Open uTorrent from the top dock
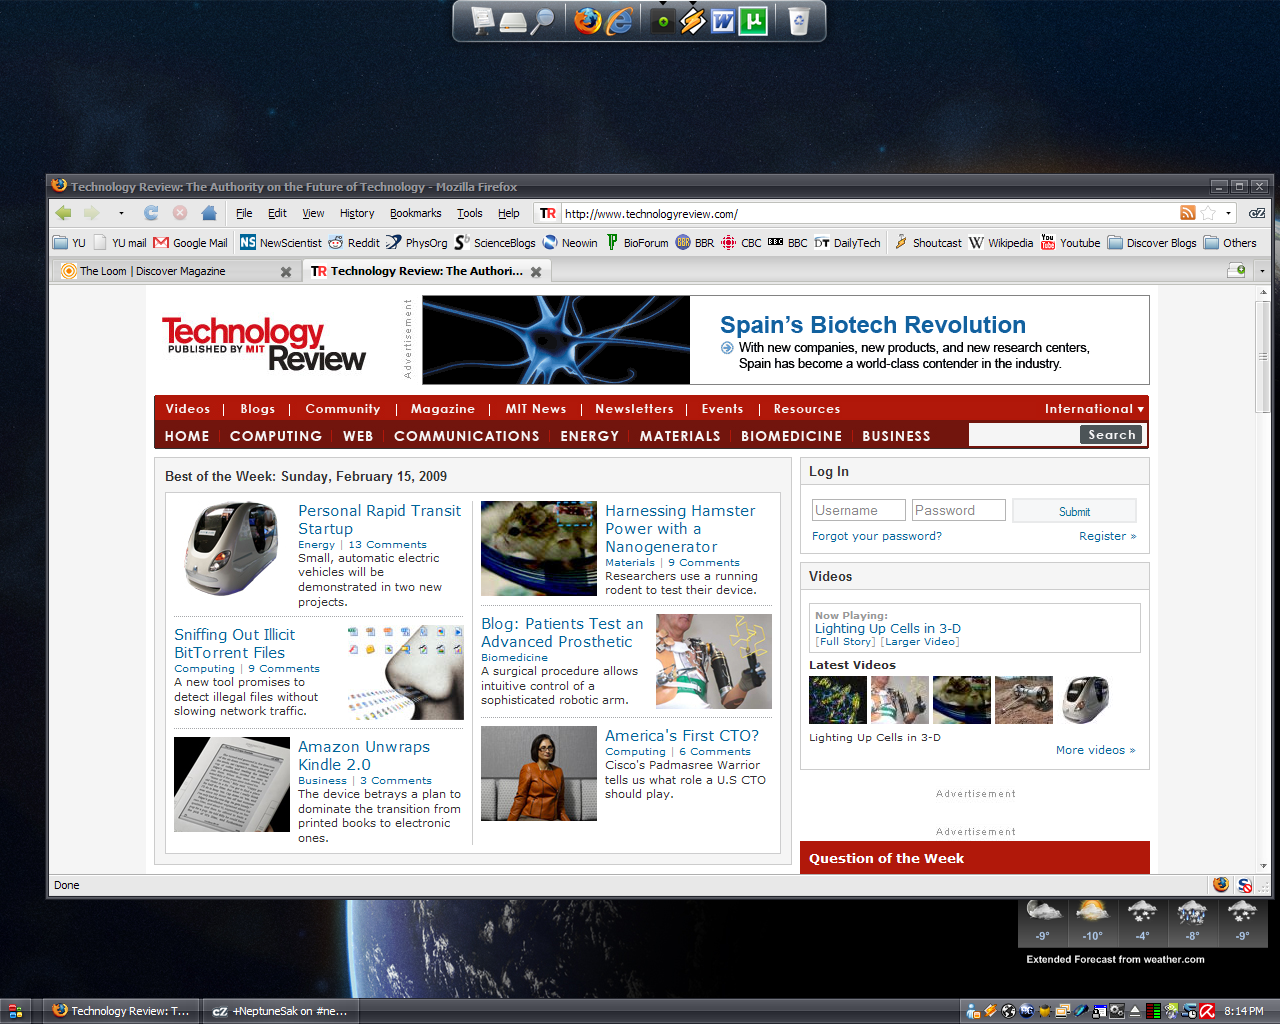 click(x=753, y=21)
